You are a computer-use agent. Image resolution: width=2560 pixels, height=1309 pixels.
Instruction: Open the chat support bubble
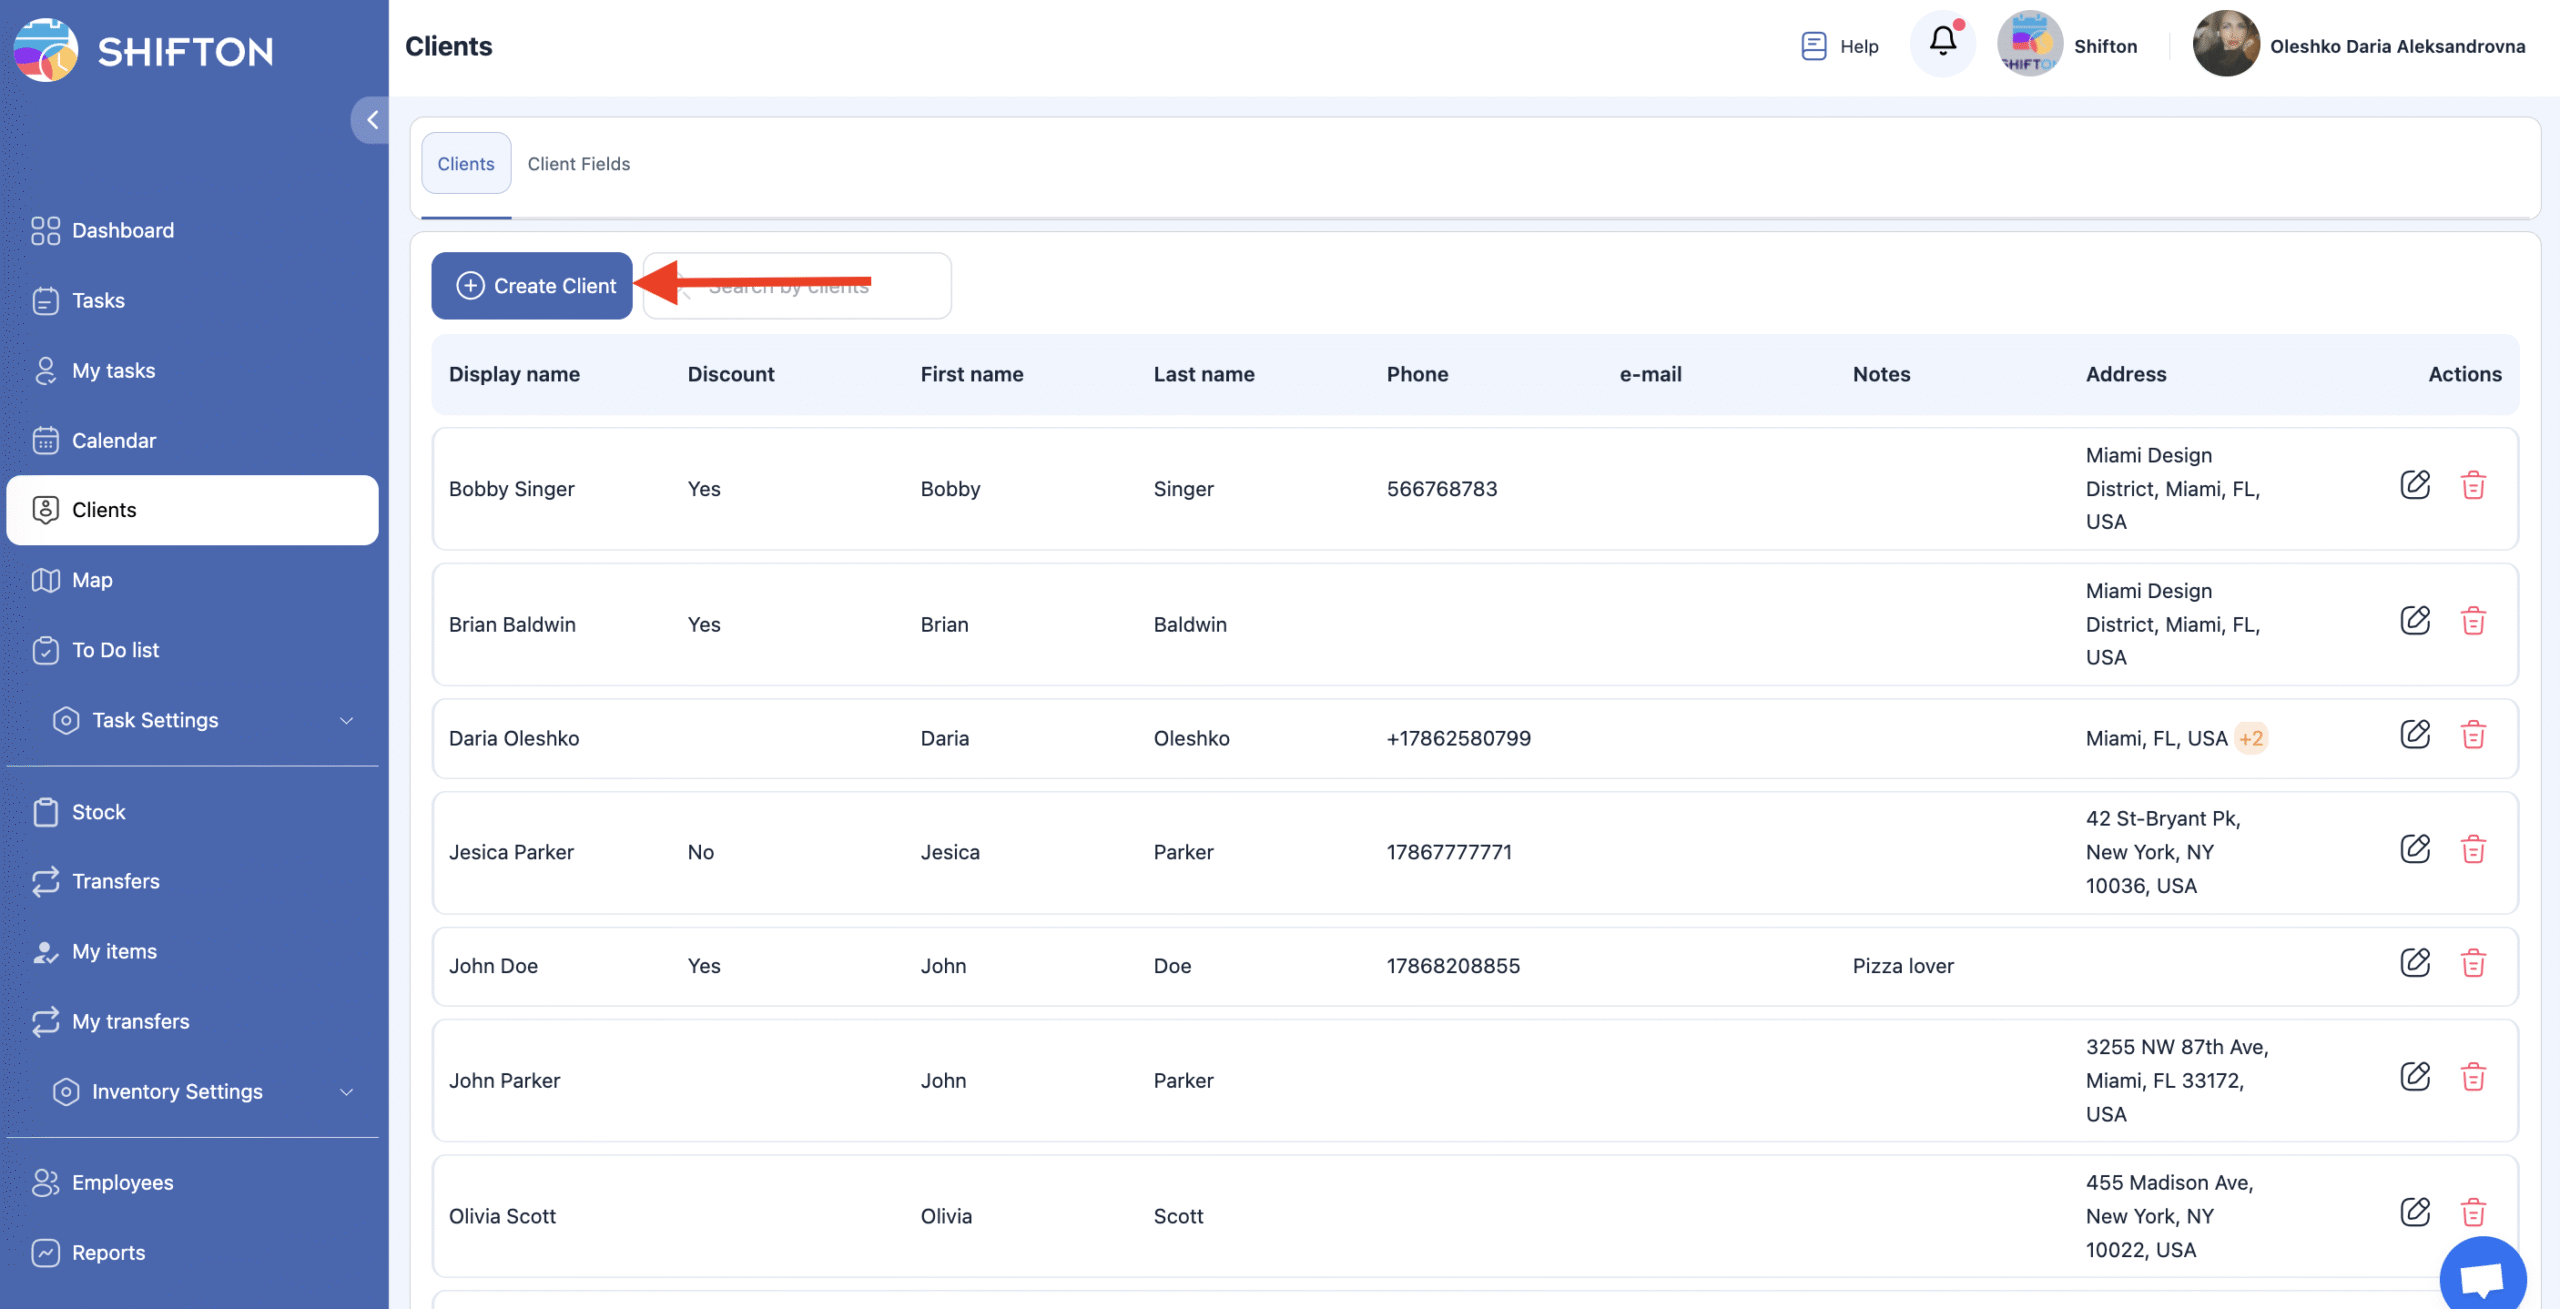(2482, 1277)
